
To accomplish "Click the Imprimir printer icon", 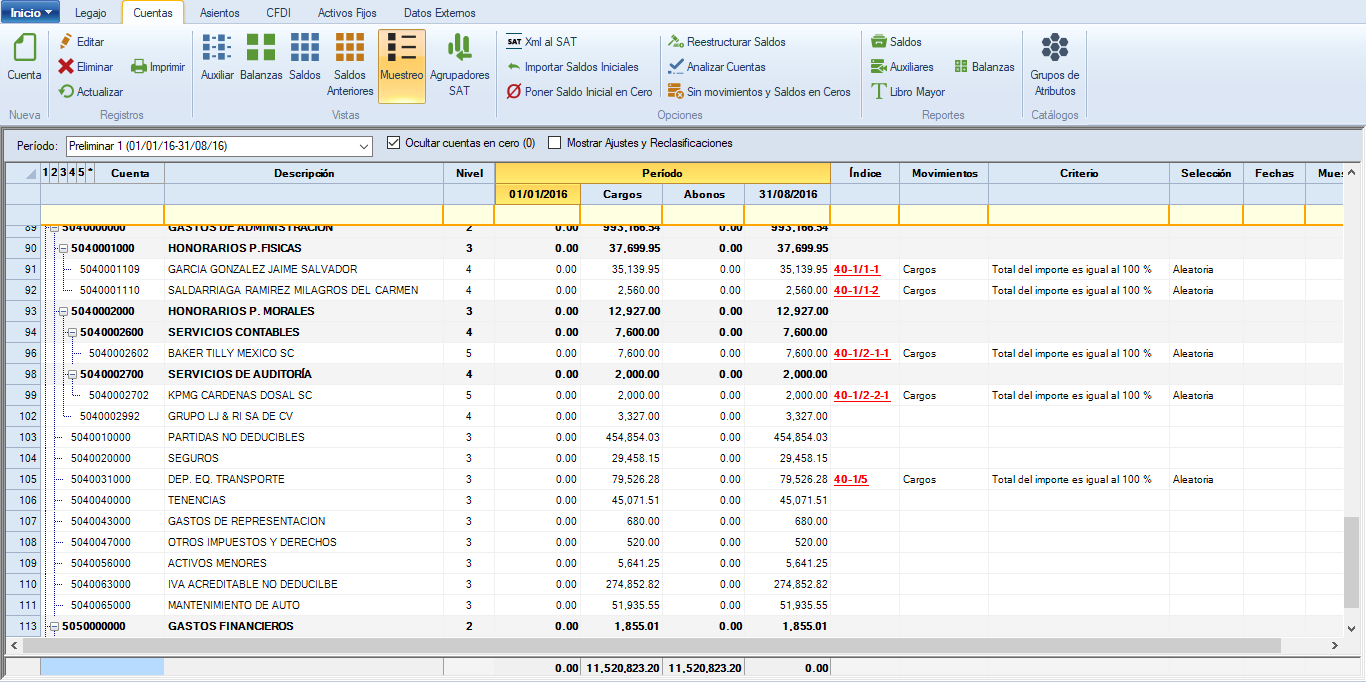I will coord(140,67).
